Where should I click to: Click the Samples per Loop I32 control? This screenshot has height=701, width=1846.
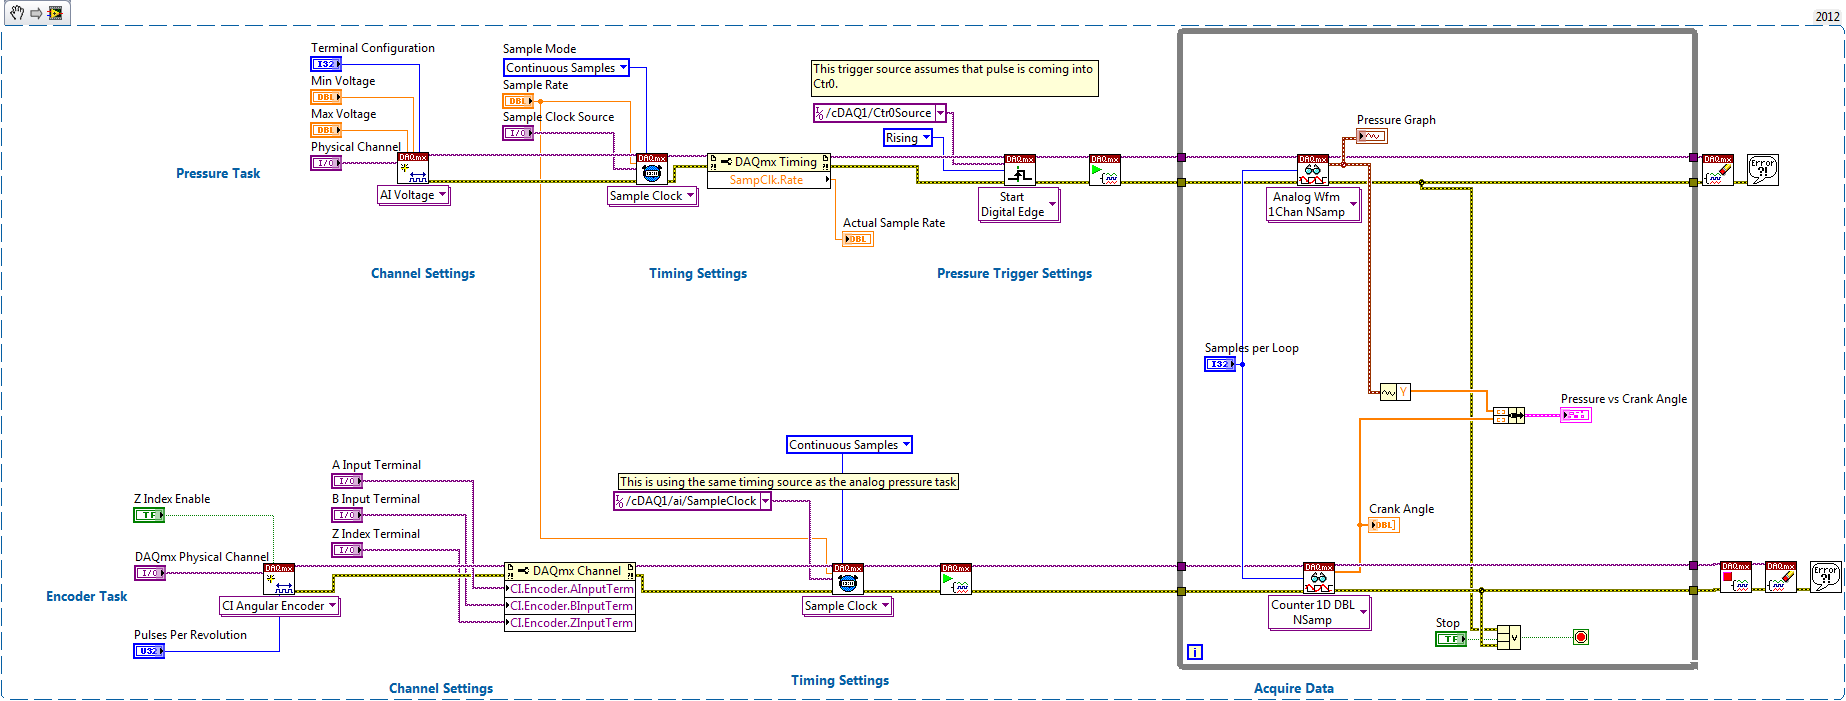pos(1220,364)
